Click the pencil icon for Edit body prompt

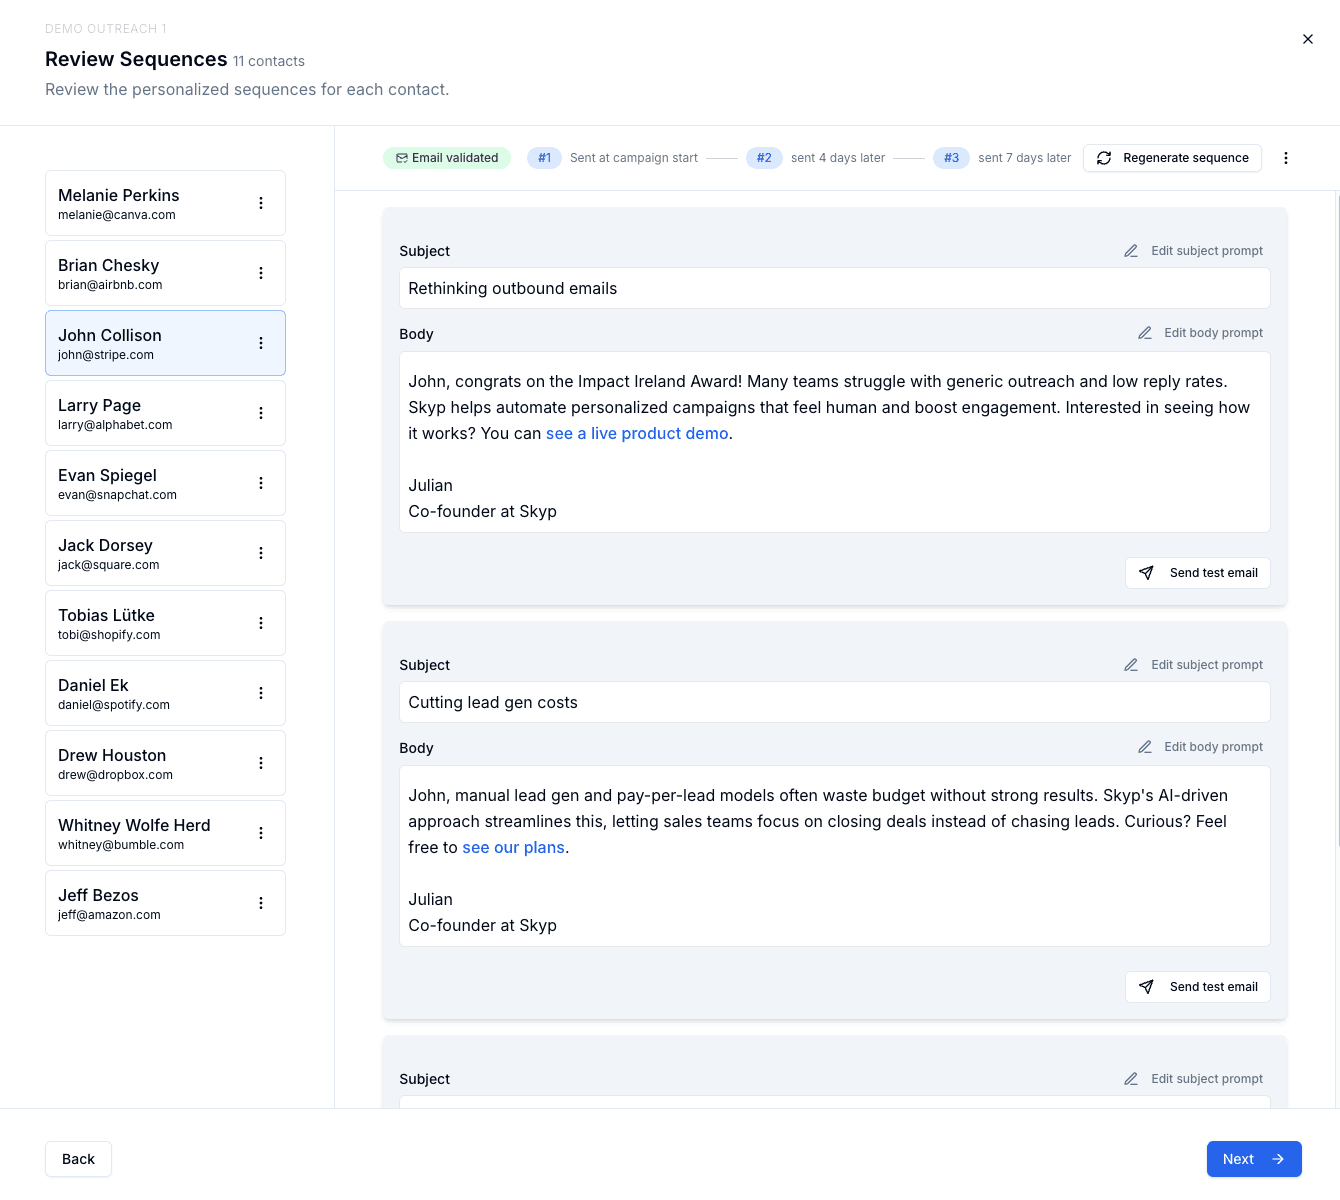(x=1145, y=332)
